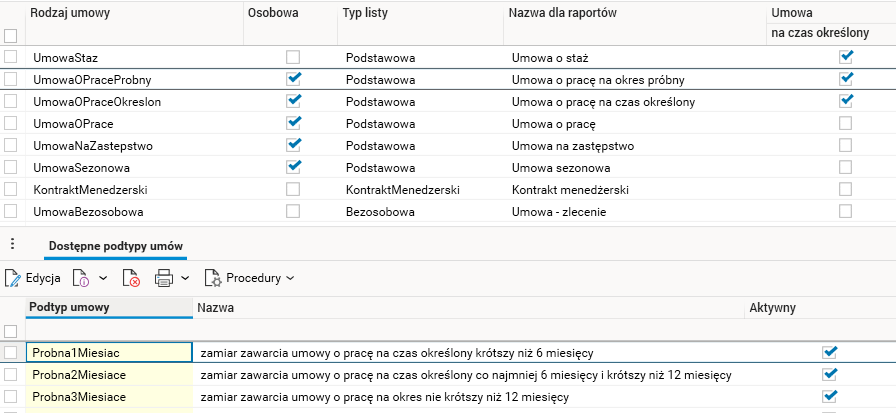Uncheck Osobowa for UmowaSezonowa row
This screenshot has width=896, height=413.
[x=293, y=167]
